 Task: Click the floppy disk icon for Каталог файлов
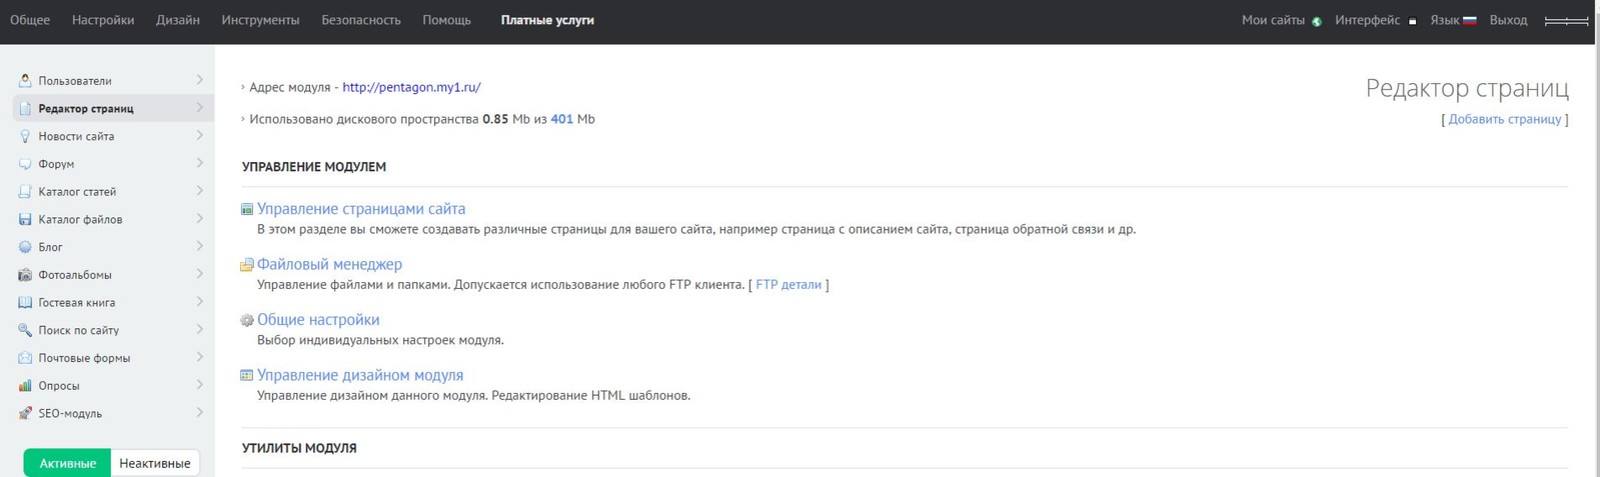pos(25,219)
